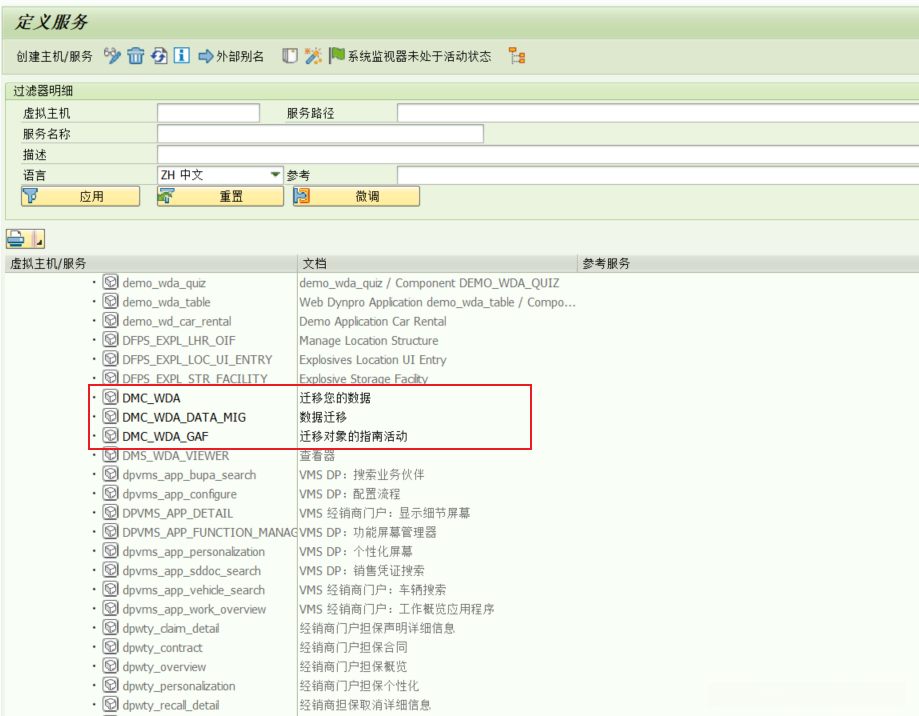Screen dimensions: 919x716
Task: Select the dpwty_personalization service node
Action: click(179, 686)
